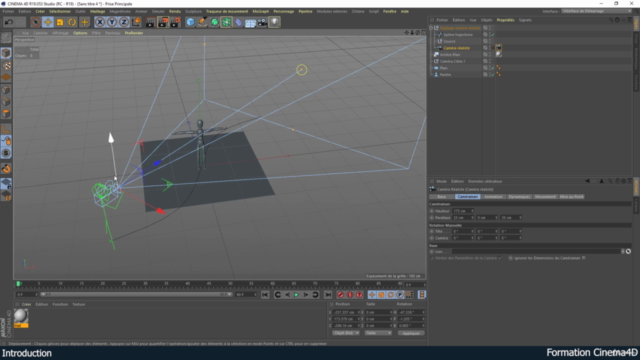This screenshot has height=360, width=640.
Task: Click the Caméra réaliste camera tag thumbnail
Action: [498, 48]
